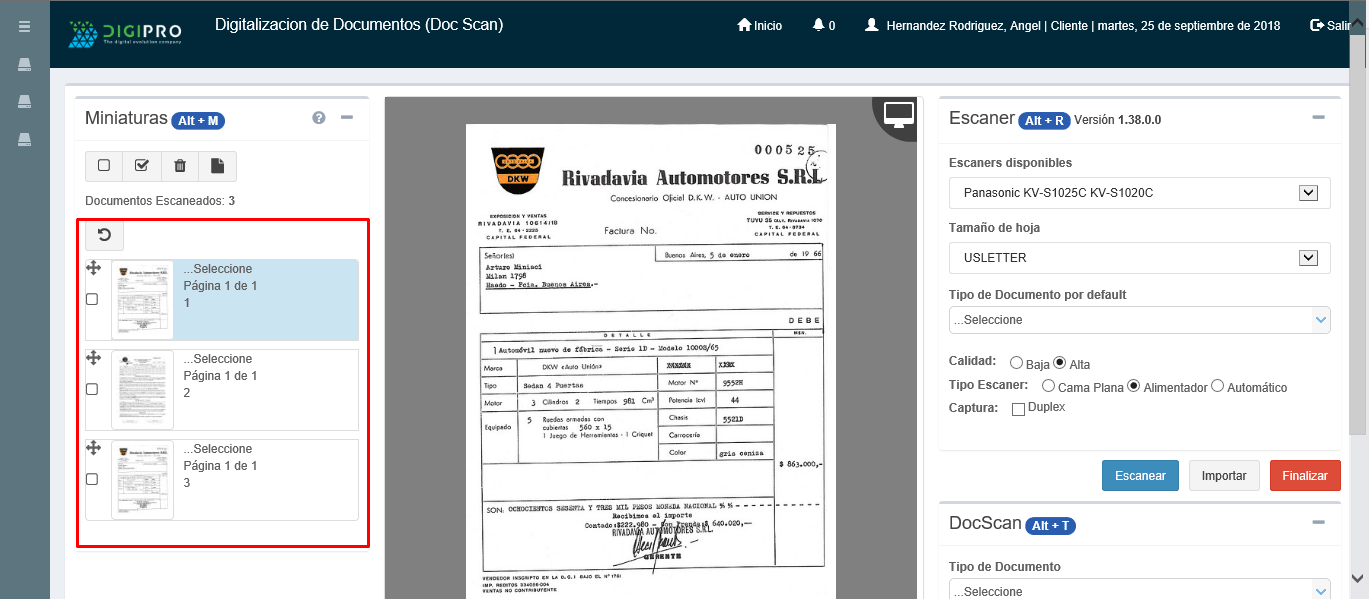
Task: Tick the checkbox for scanned page 2
Action: 92,389
